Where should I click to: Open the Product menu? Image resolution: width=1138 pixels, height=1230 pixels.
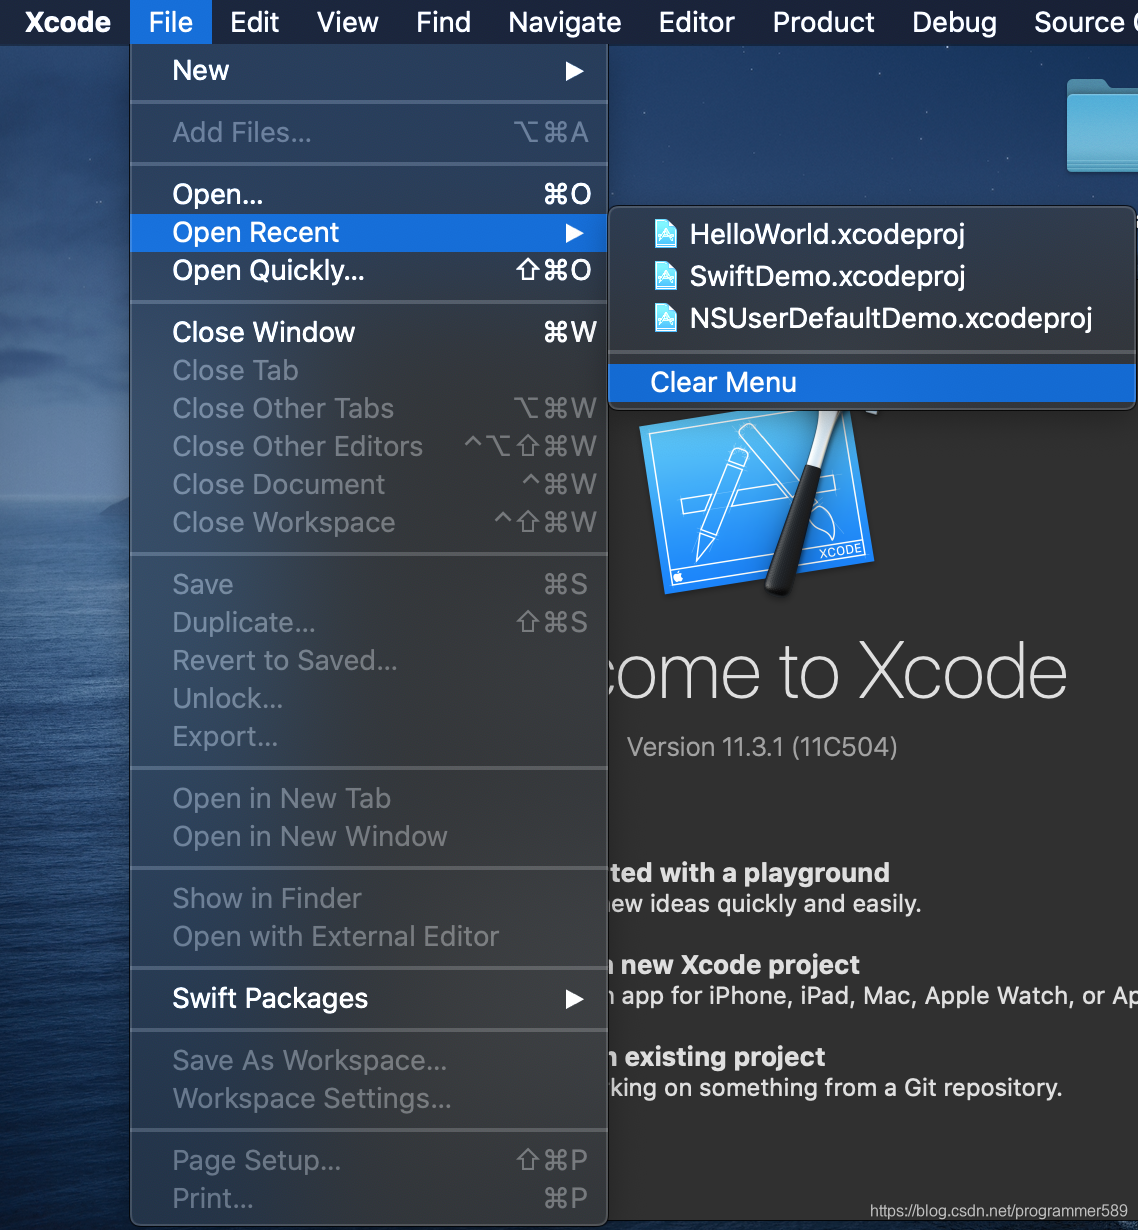tap(822, 22)
